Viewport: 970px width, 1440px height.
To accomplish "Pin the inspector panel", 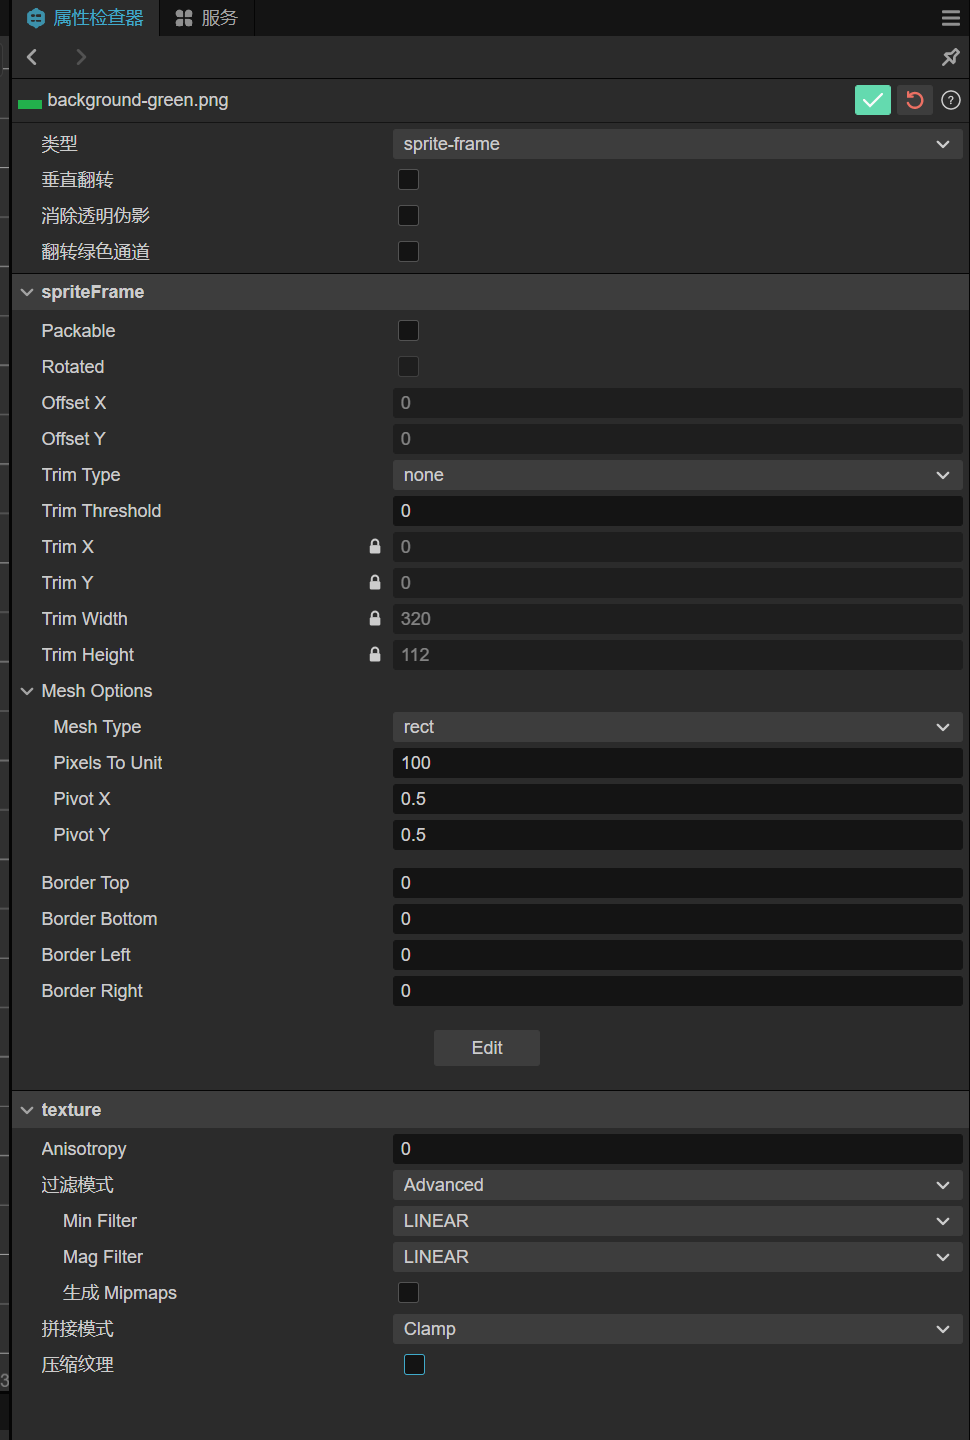I will pyautogui.click(x=950, y=57).
